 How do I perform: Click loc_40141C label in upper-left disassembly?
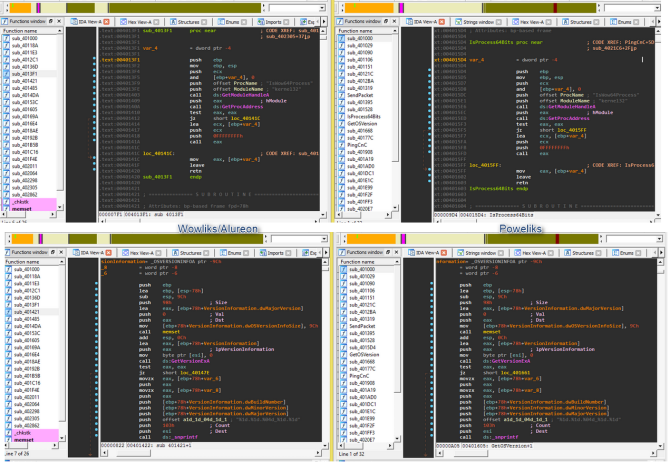click(x=159, y=153)
